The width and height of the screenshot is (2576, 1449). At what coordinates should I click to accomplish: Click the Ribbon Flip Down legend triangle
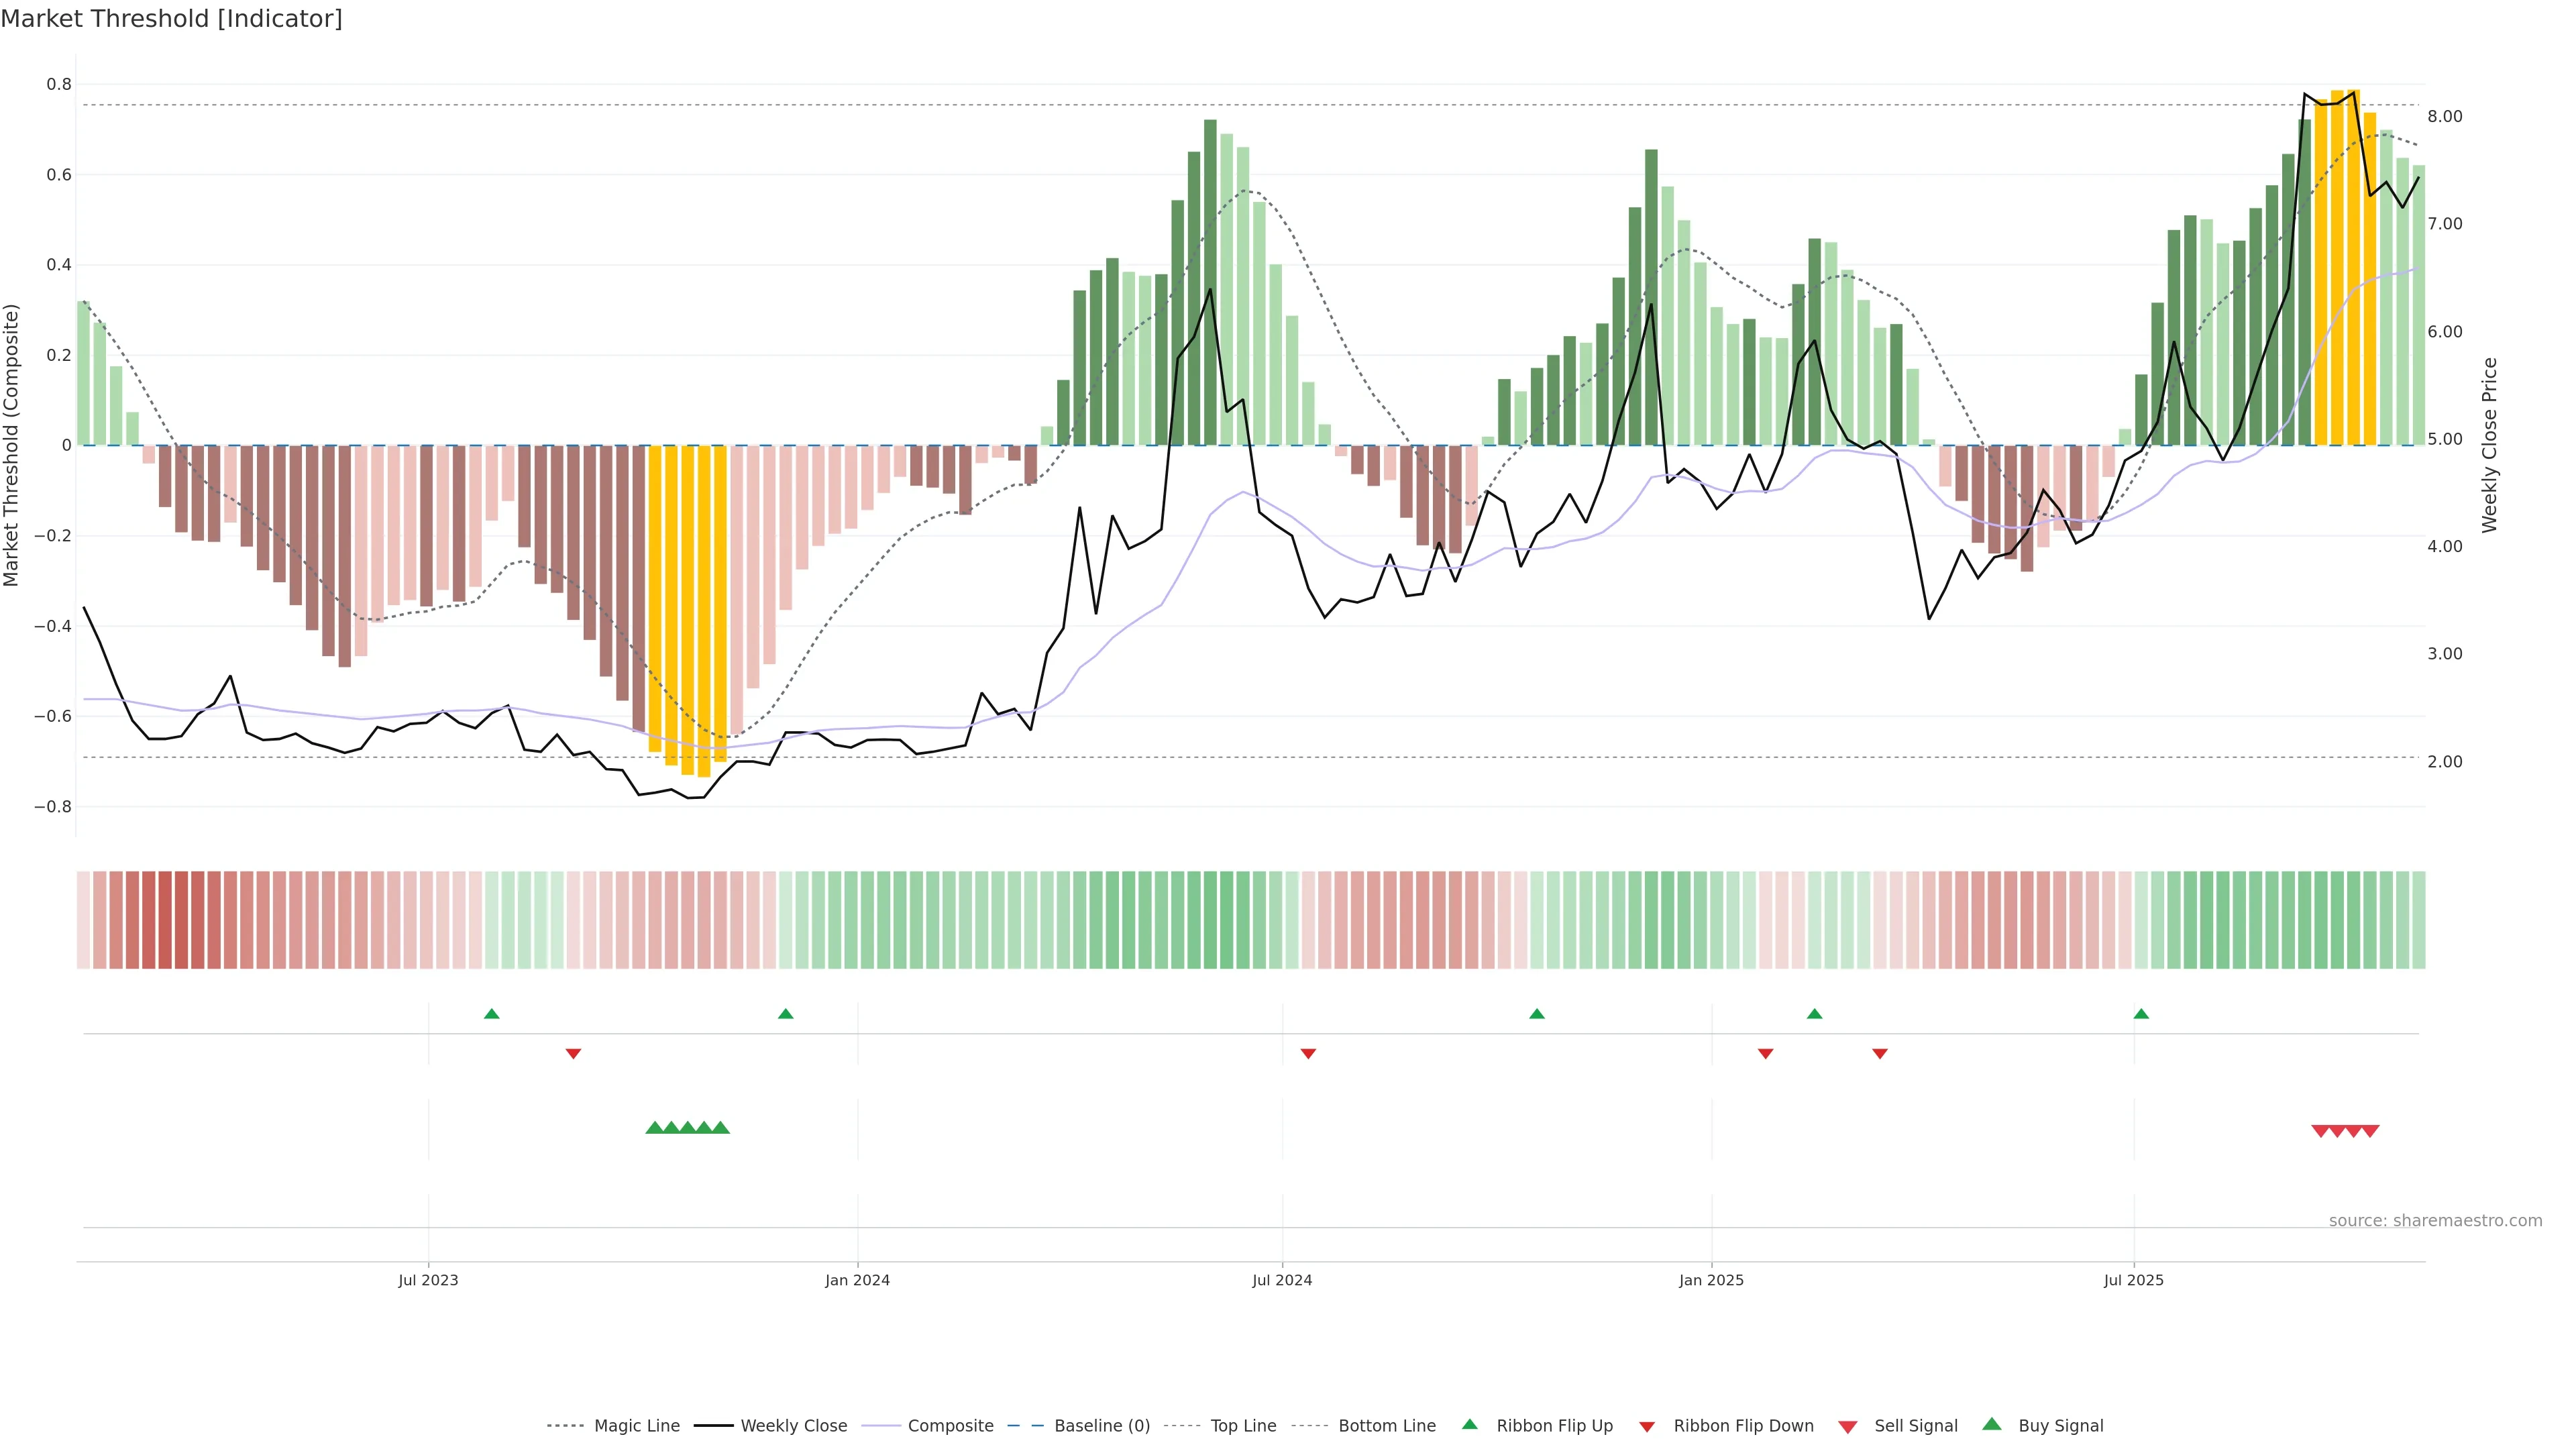click(1647, 1427)
